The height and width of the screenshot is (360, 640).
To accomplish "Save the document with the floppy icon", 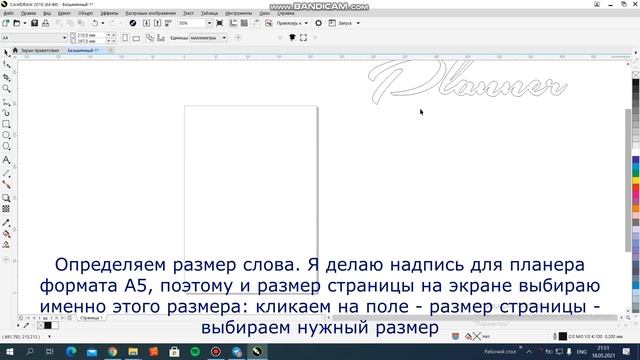I will pos(35,23).
